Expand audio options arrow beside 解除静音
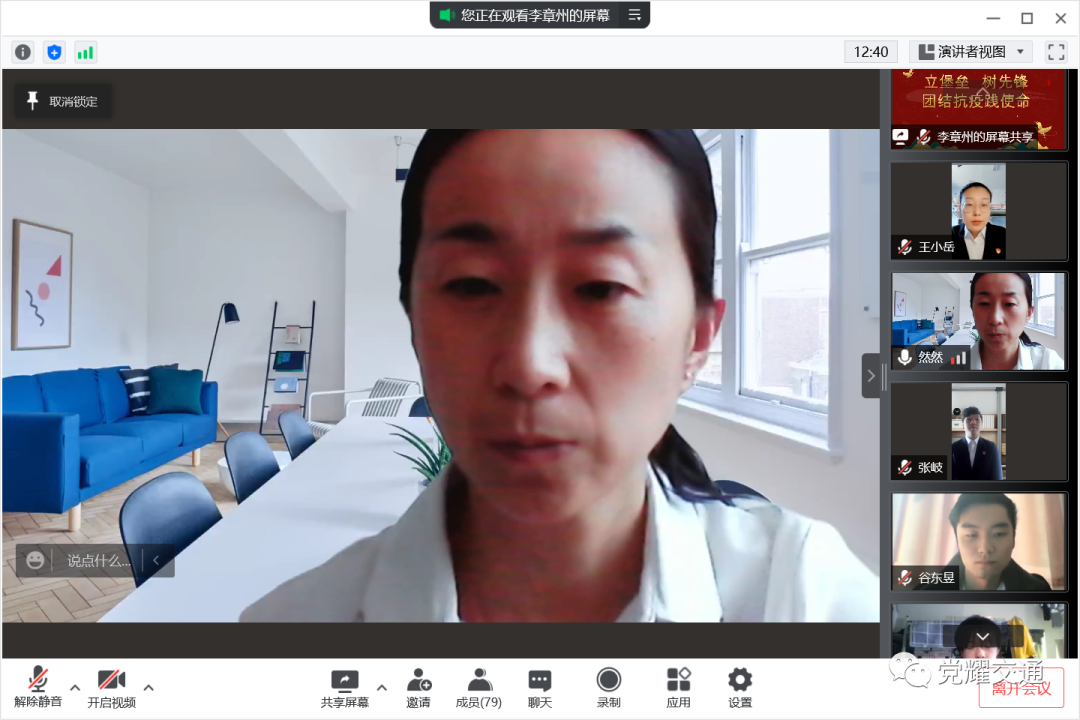This screenshot has width=1080, height=720. 75,687
